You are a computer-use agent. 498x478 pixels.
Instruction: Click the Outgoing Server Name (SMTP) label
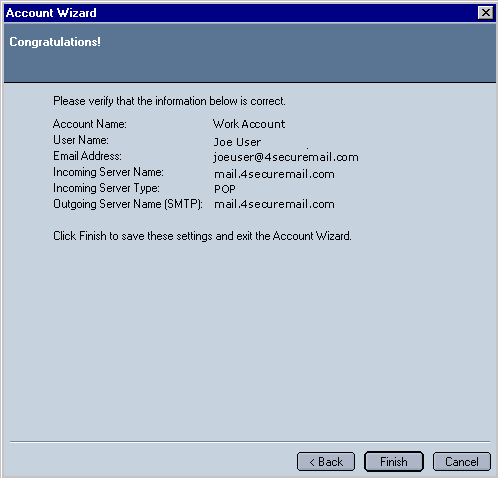point(128,204)
